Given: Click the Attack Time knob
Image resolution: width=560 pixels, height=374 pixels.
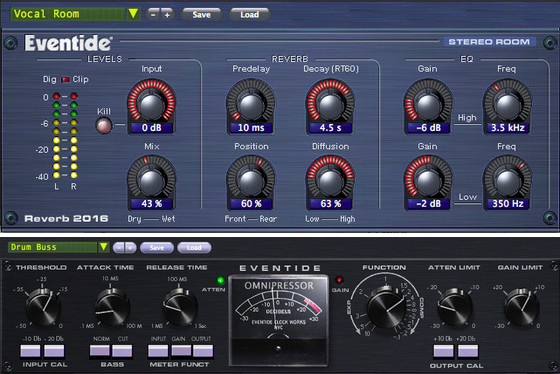Looking at the screenshot, I should click(x=112, y=307).
